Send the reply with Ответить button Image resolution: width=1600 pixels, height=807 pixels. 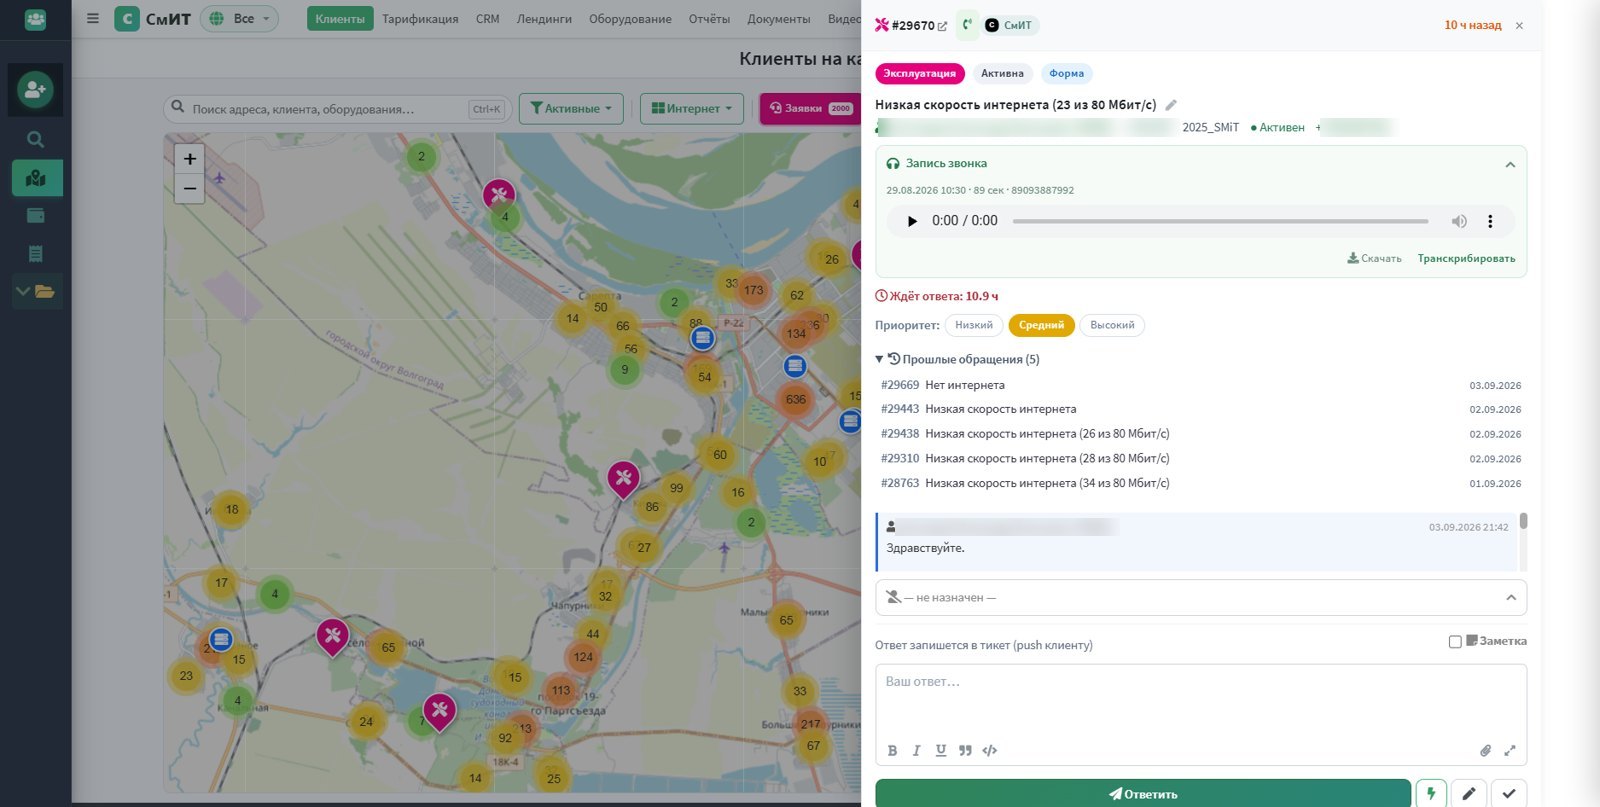[x=1143, y=793]
